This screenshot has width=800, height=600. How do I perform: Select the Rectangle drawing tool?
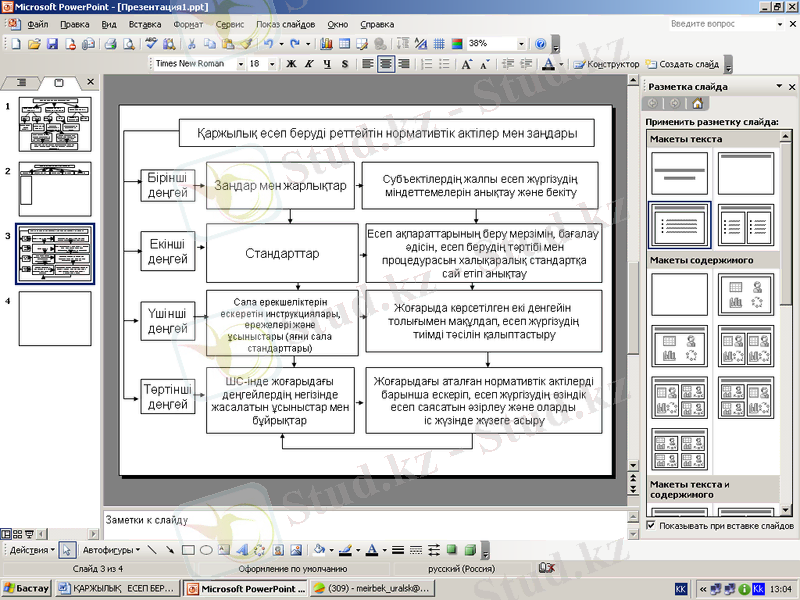(x=187, y=550)
